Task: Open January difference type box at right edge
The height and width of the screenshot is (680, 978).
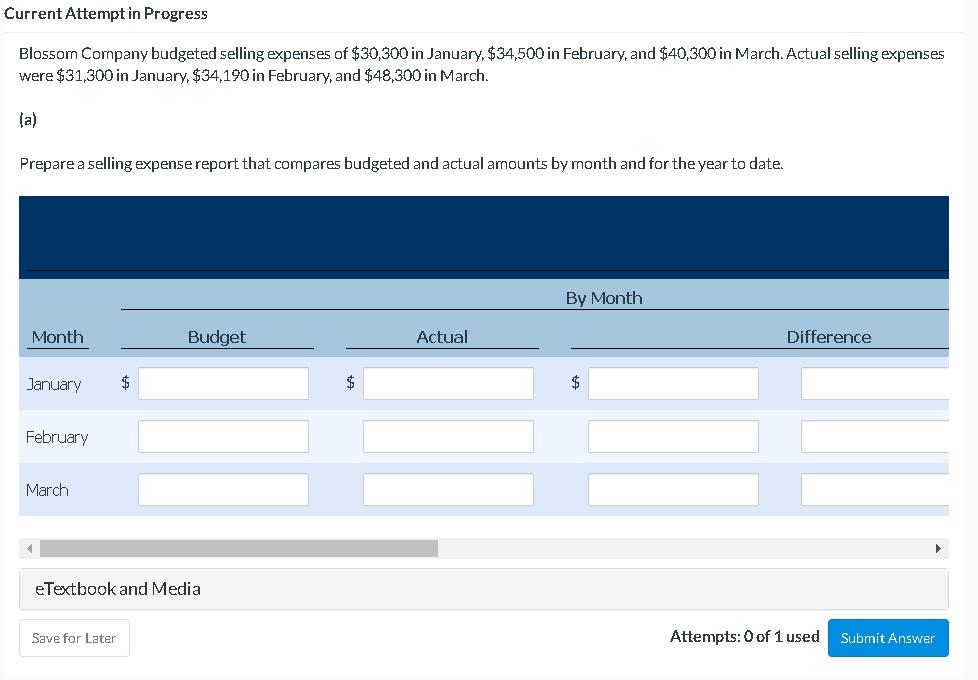Action: tap(875, 383)
